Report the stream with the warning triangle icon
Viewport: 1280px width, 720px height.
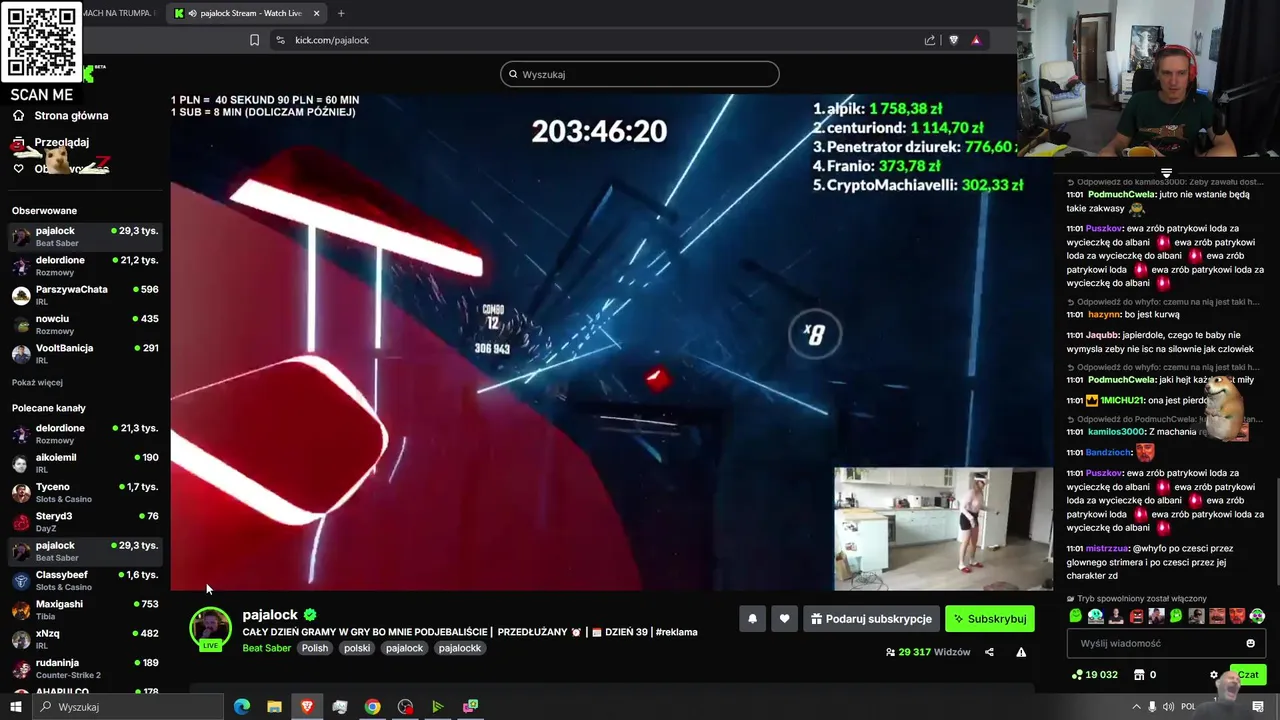[1021, 652]
